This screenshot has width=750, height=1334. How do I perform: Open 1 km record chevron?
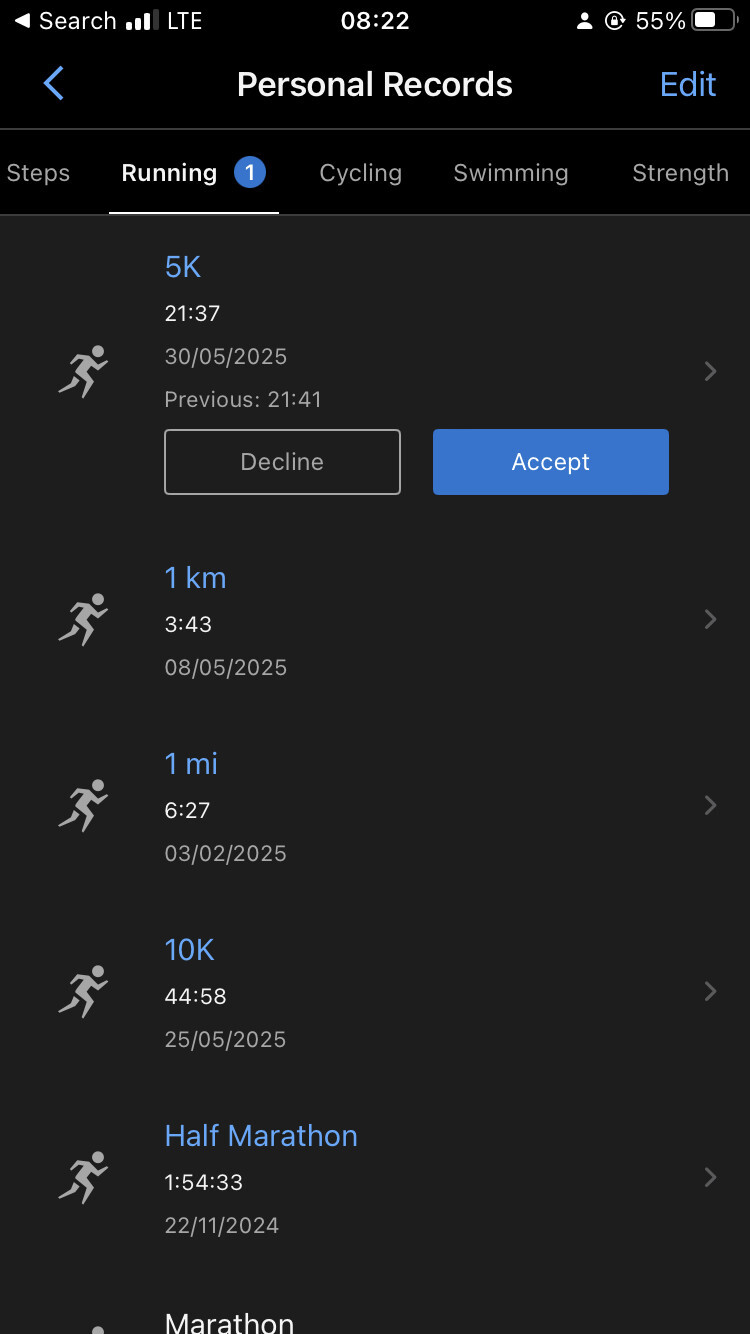(710, 620)
